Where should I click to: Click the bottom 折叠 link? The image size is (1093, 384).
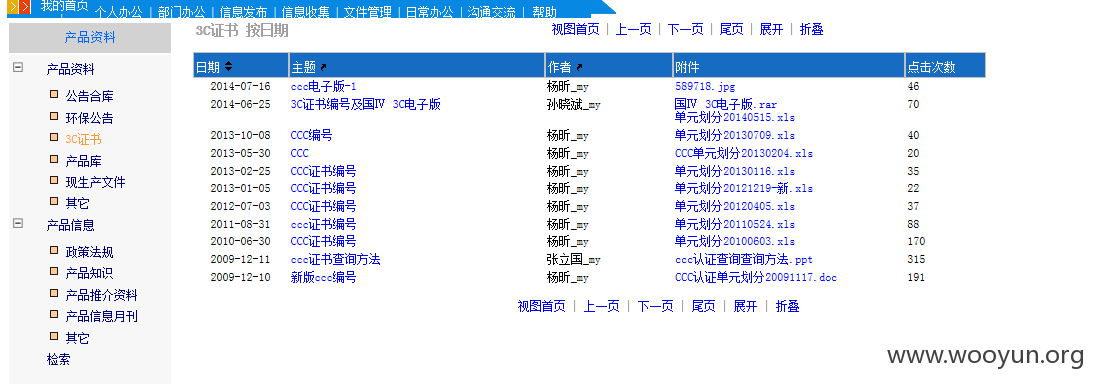click(x=787, y=306)
